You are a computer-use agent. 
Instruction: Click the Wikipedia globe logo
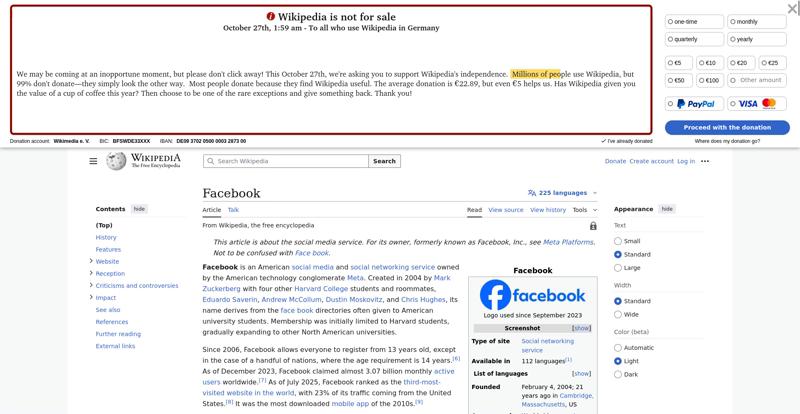click(x=117, y=161)
